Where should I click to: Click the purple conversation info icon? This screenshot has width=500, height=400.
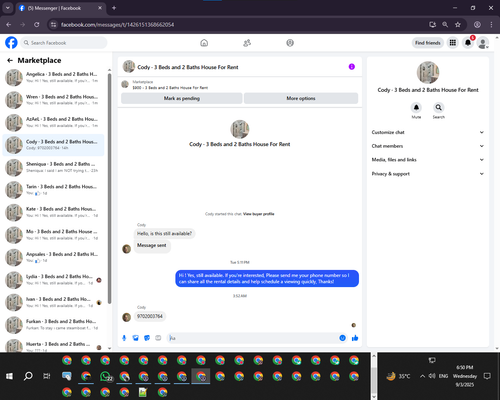click(352, 67)
